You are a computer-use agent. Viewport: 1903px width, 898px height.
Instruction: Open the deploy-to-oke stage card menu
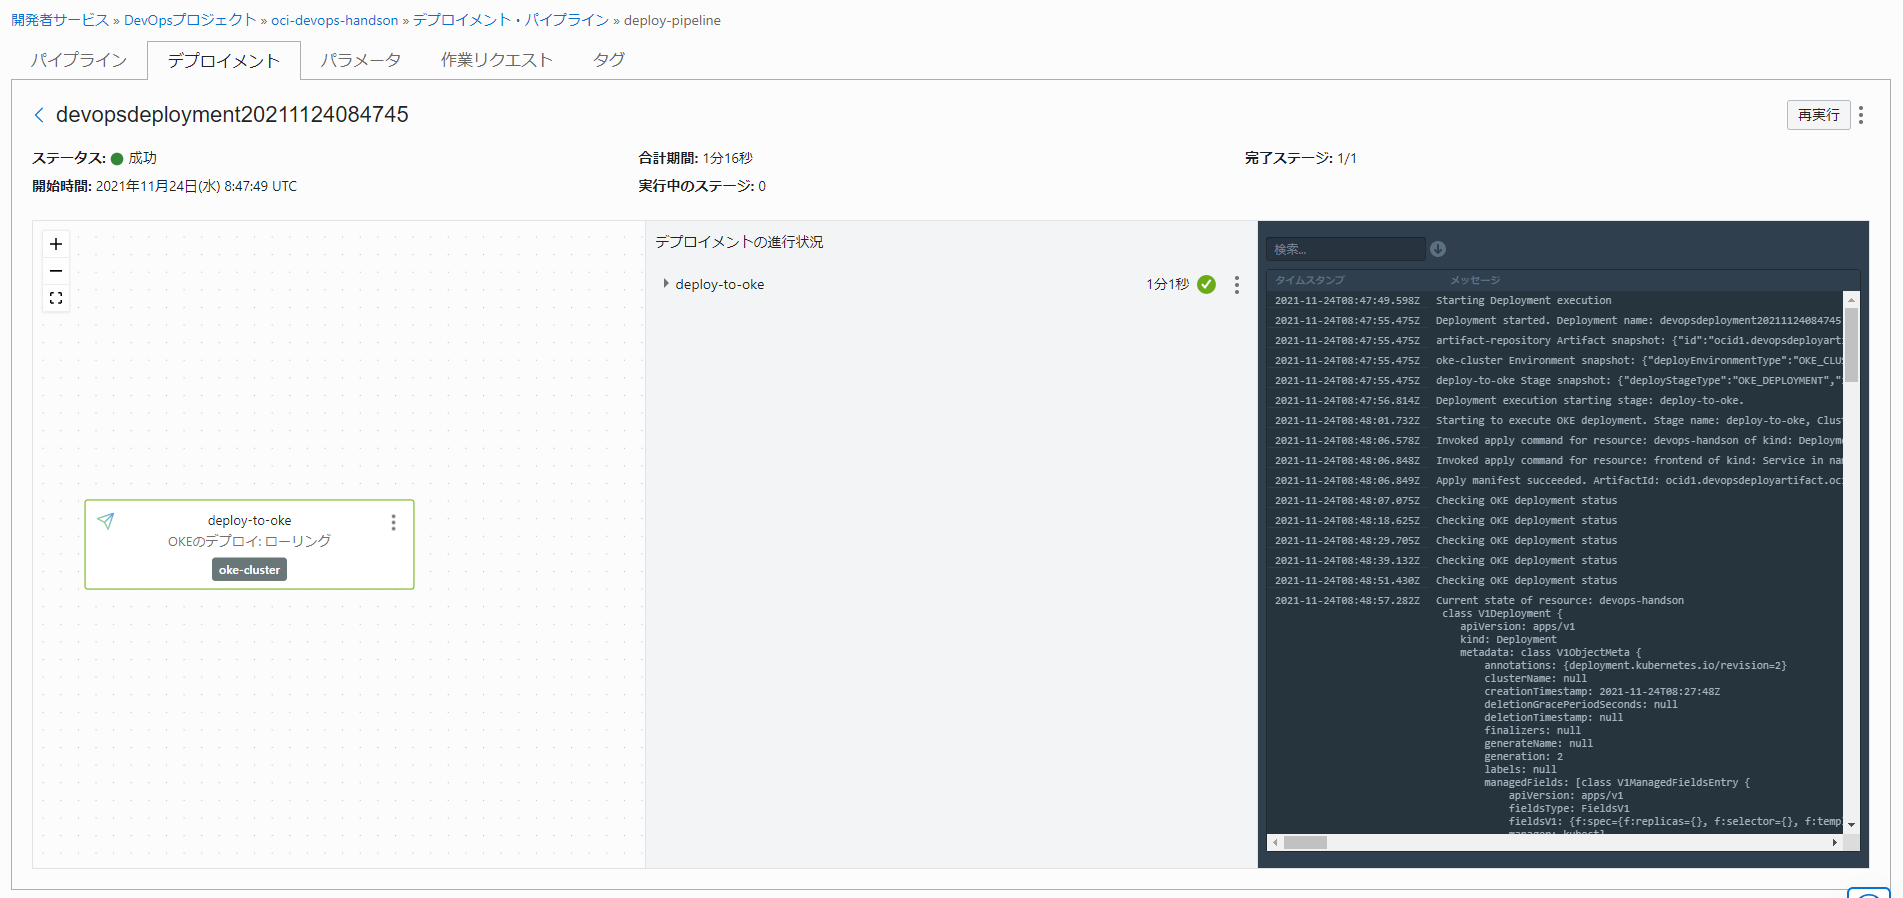393,522
